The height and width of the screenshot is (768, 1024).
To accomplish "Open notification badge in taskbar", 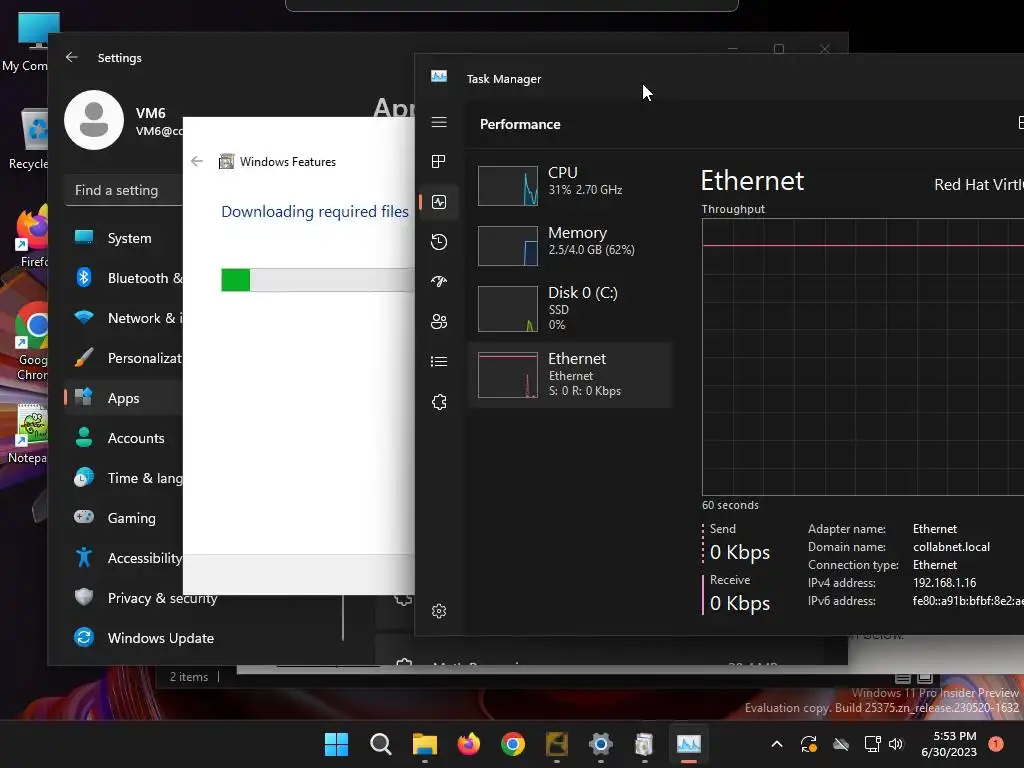I will [996, 744].
